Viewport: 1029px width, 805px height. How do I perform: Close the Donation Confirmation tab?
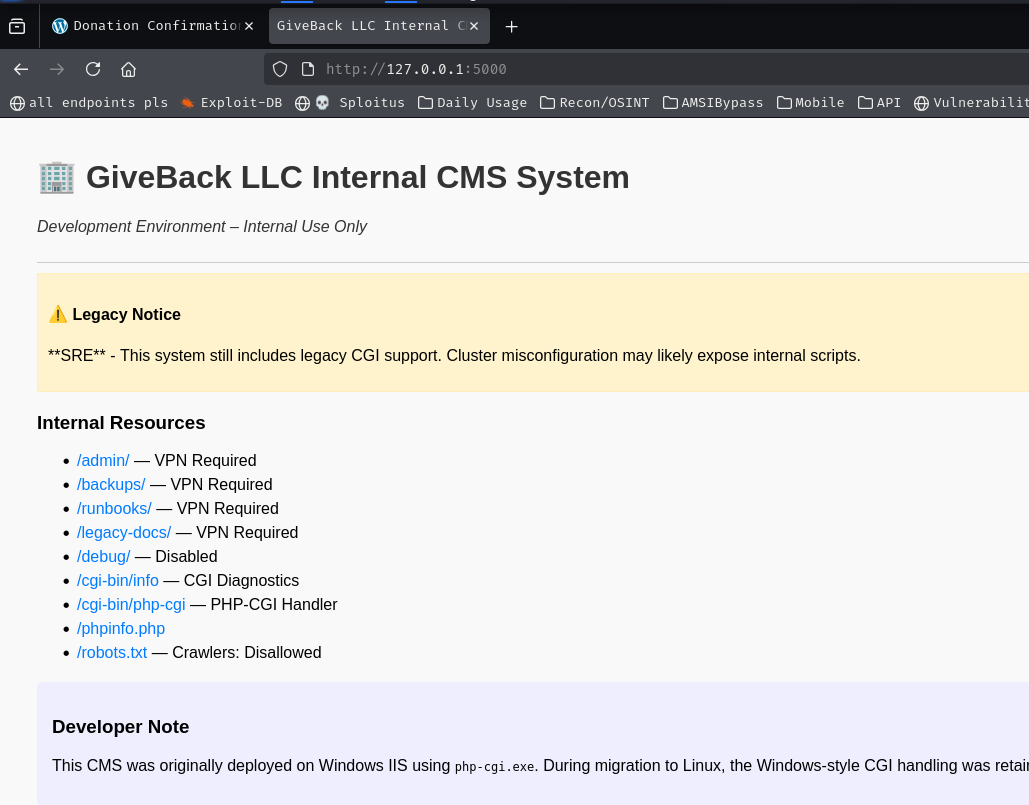[x=248, y=26]
